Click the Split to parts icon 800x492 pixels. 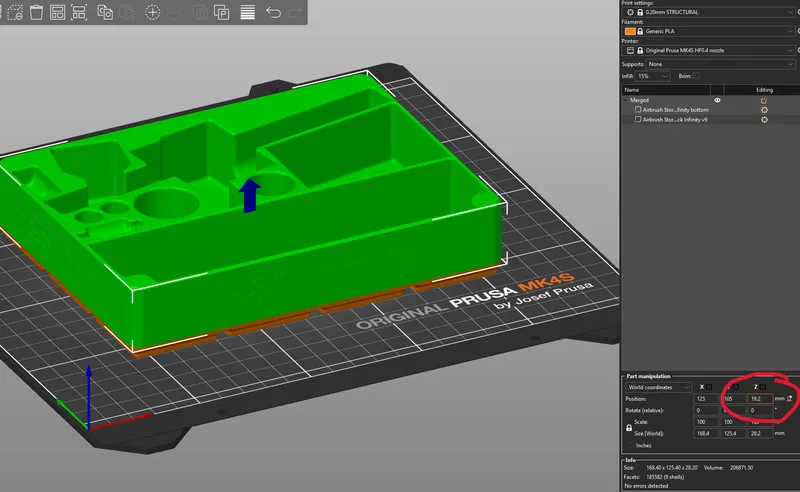click(x=221, y=12)
